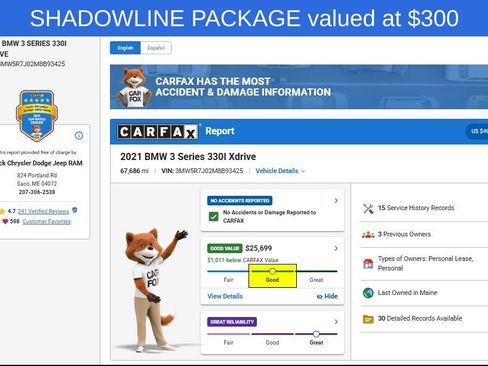
Task: Click the Good Value green badge
Action: (x=225, y=248)
